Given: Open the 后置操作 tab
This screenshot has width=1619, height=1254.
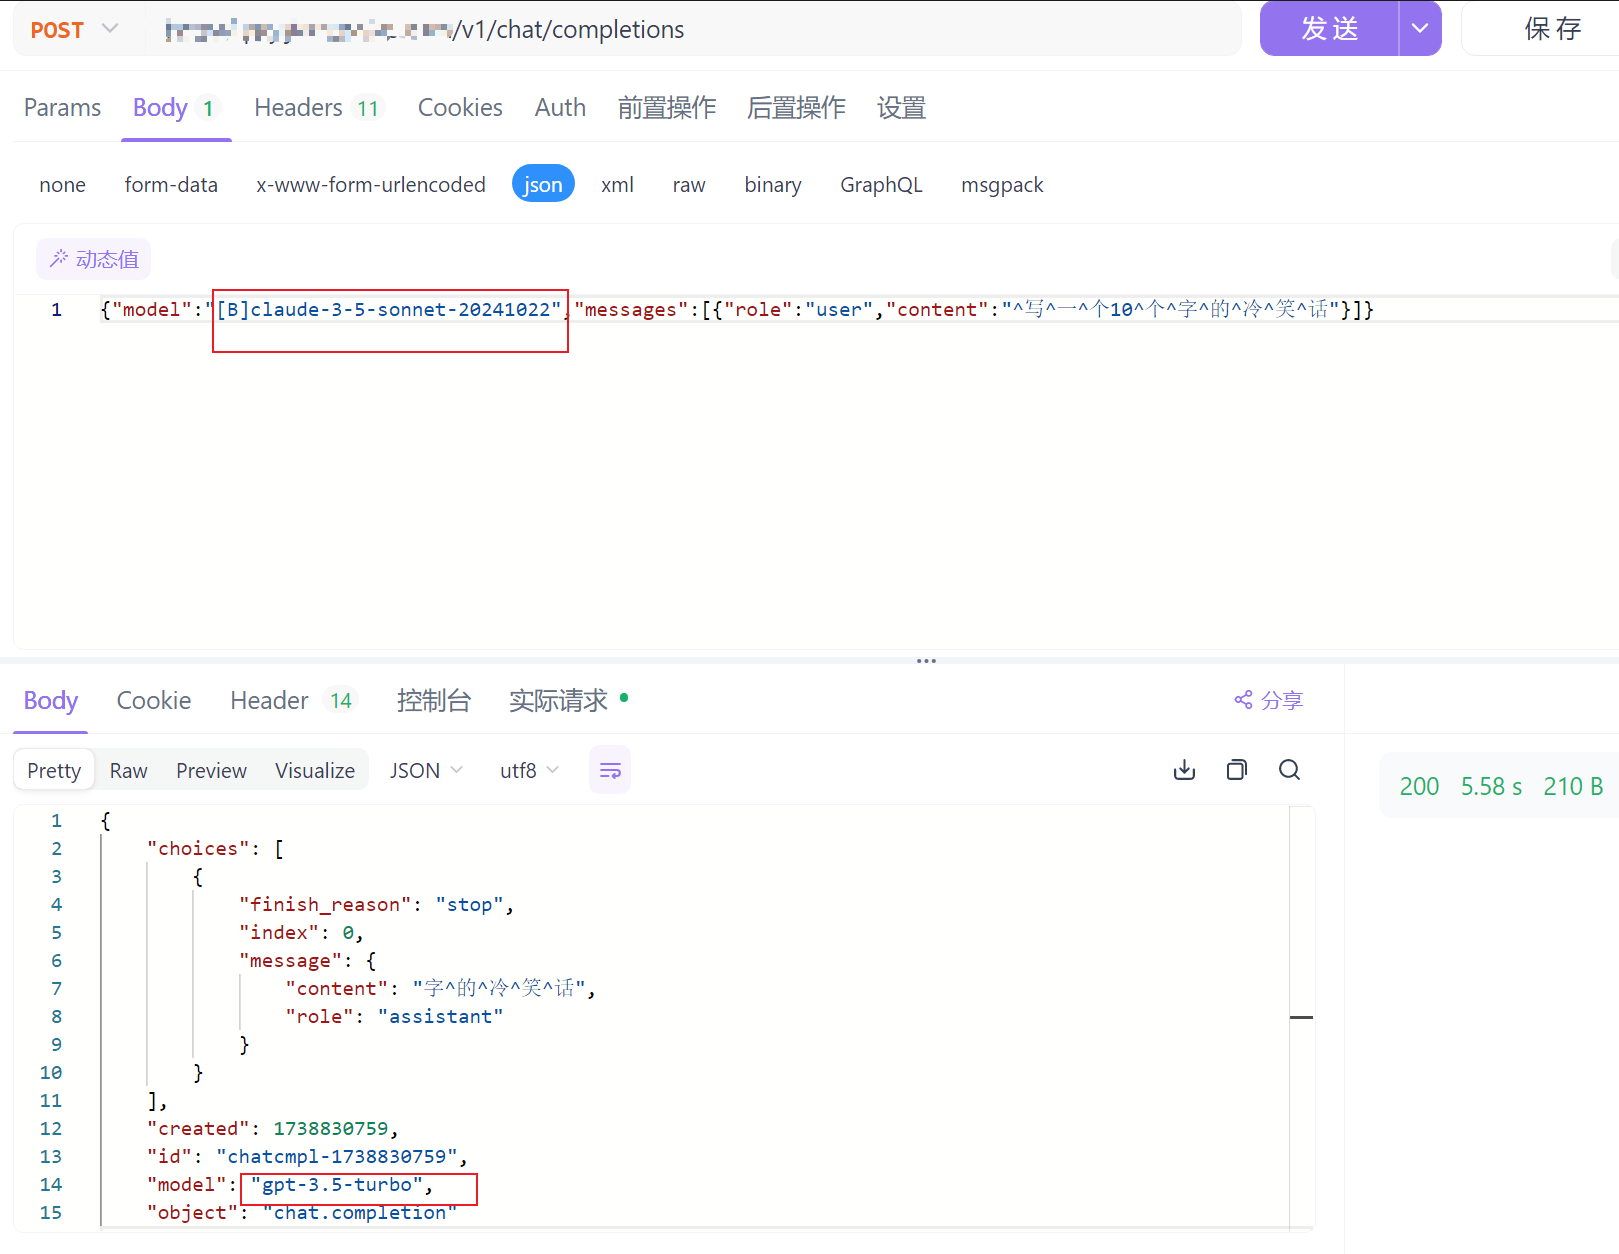Looking at the screenshot, I should pos(796,107).
